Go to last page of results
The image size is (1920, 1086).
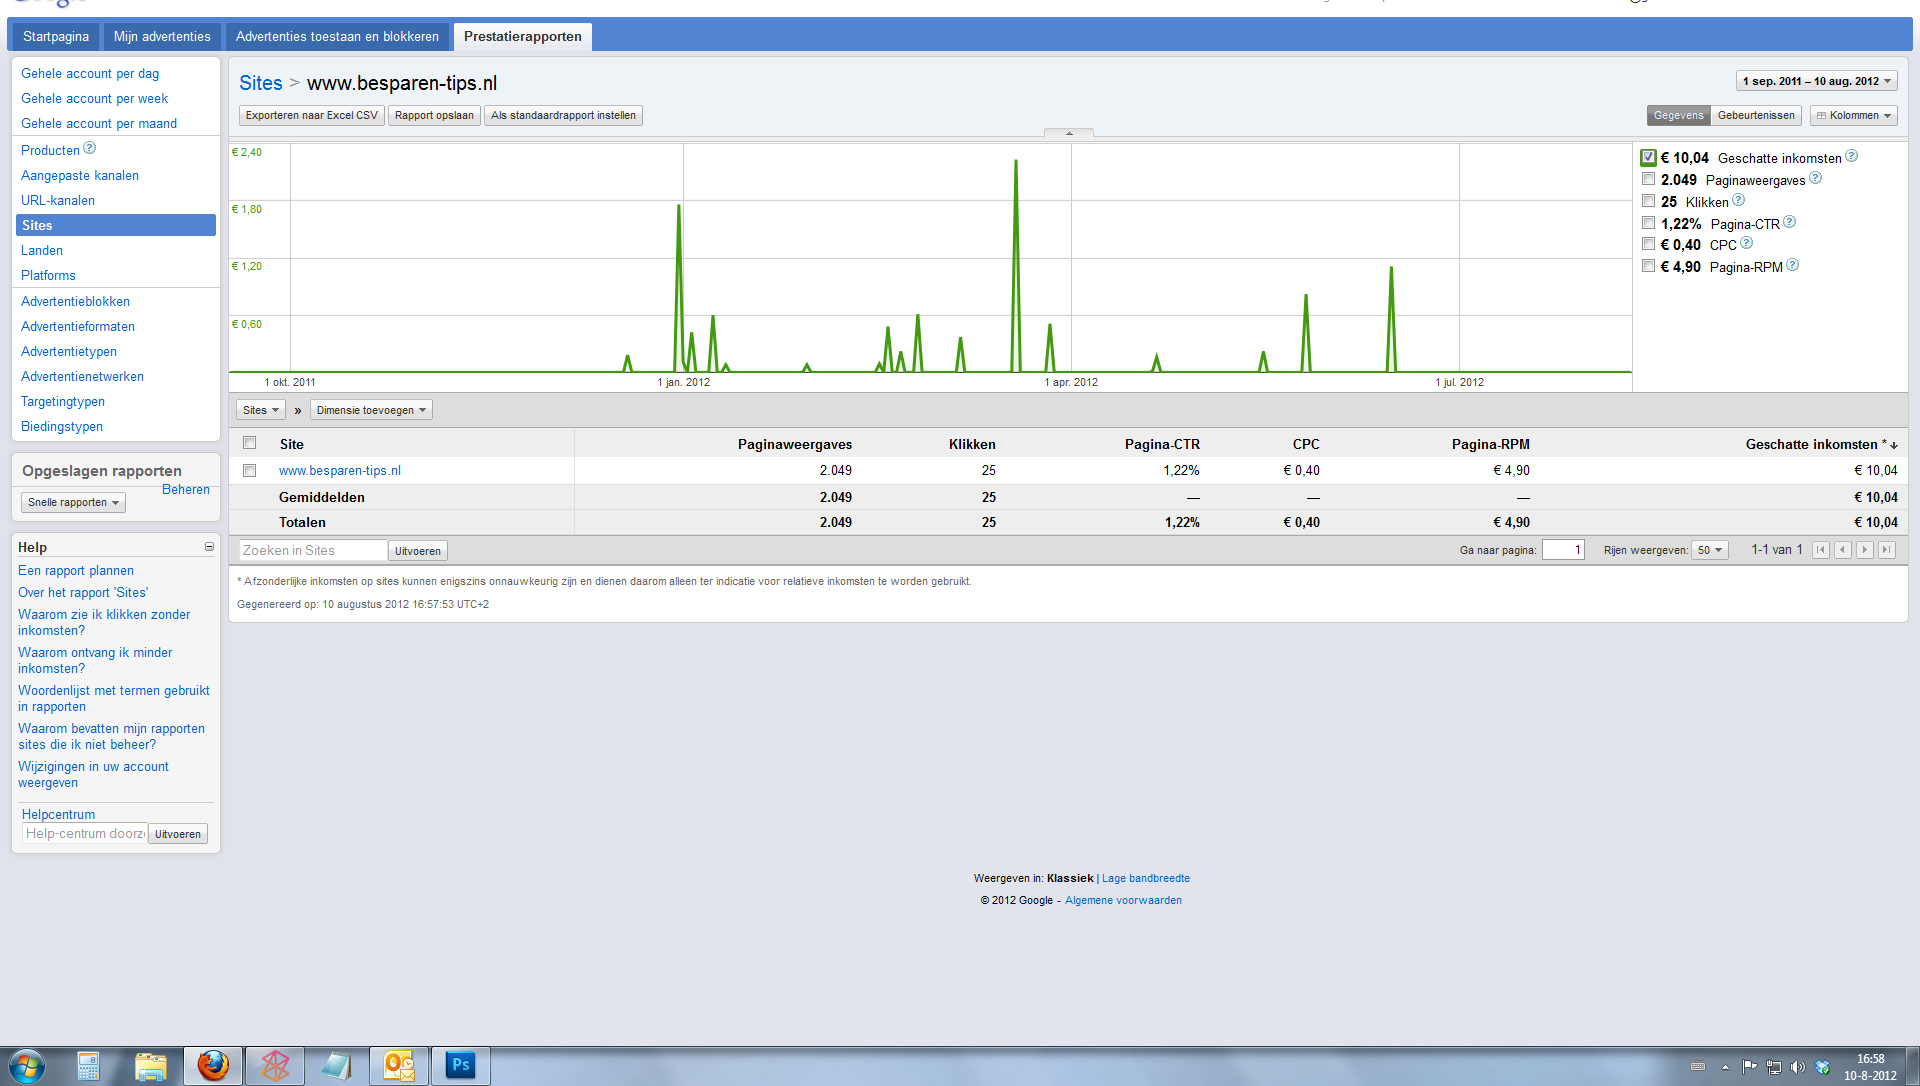(x=1887, y=550)
